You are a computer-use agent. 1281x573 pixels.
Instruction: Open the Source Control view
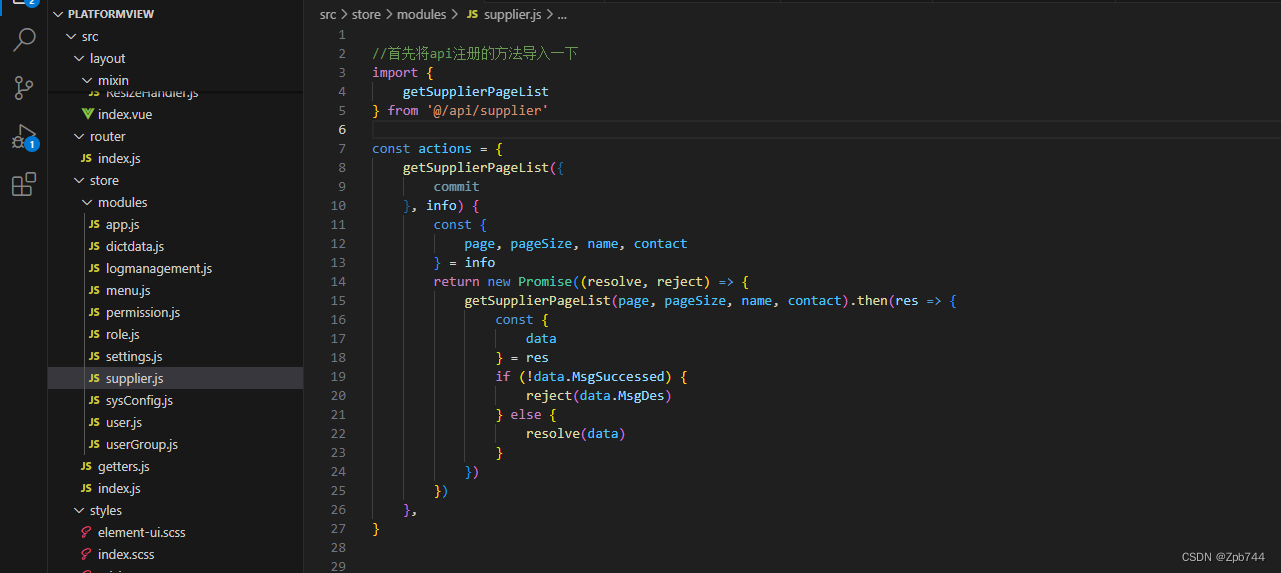pos(24,88)
